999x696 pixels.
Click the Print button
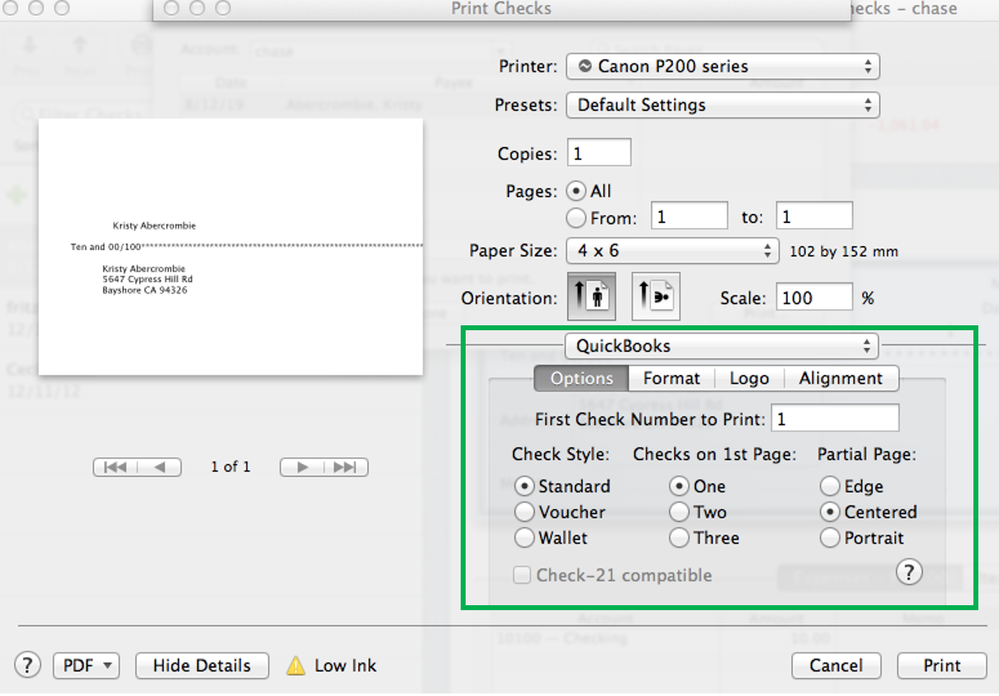coord(941,665)
